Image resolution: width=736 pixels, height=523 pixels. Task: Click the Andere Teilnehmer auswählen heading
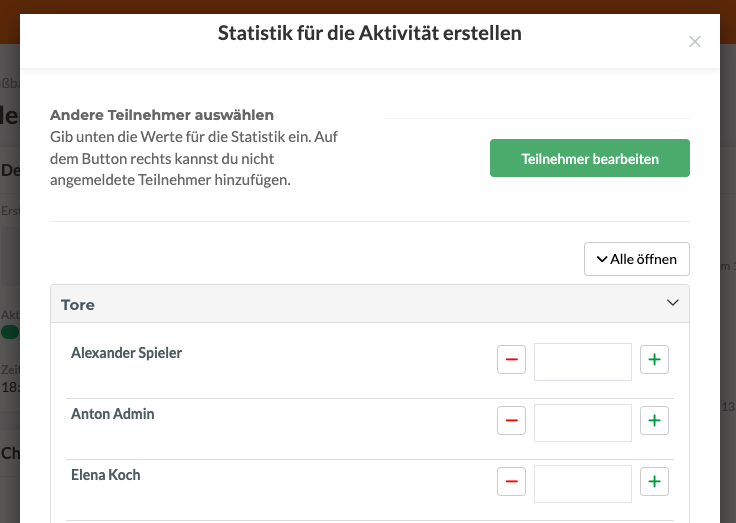(x=162, y=115)
